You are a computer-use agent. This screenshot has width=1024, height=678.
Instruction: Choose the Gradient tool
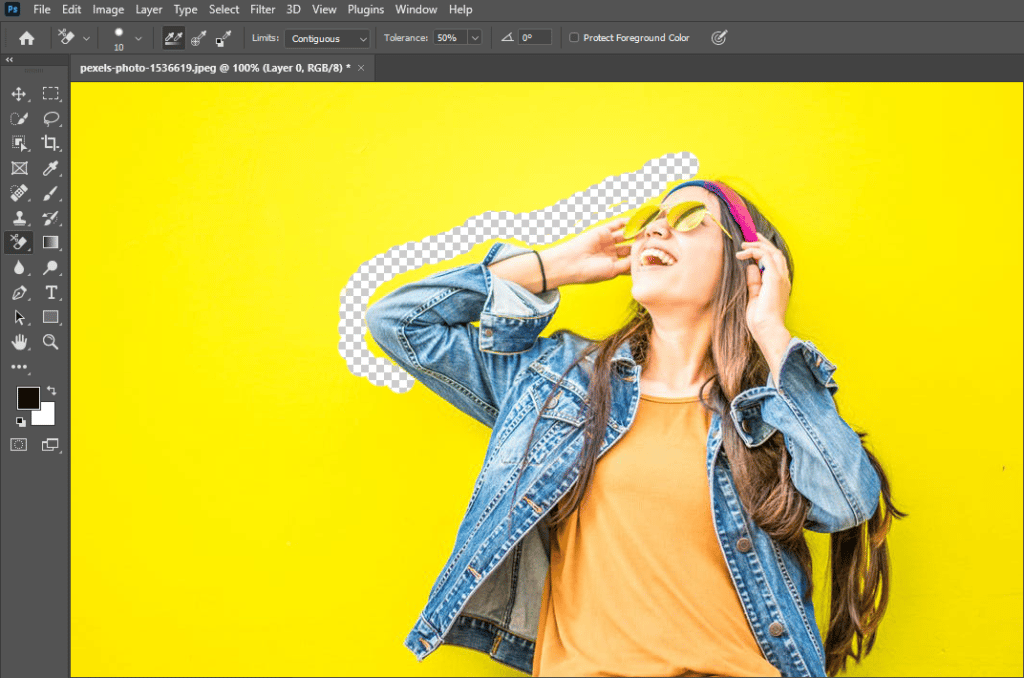point(50,242)
